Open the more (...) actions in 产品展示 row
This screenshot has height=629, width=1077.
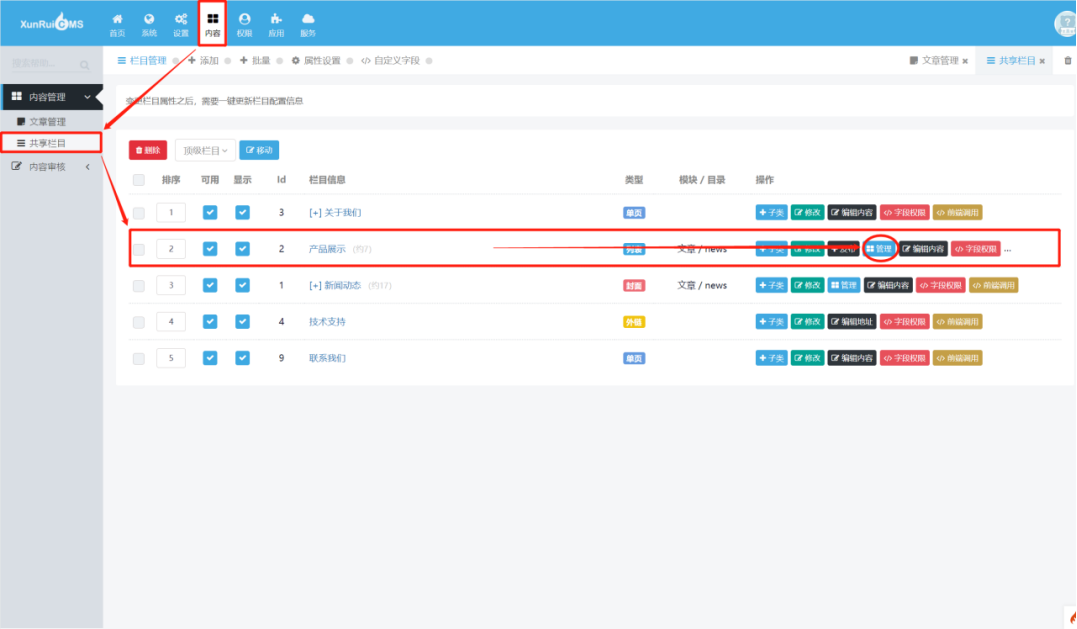pos(1008,249)
